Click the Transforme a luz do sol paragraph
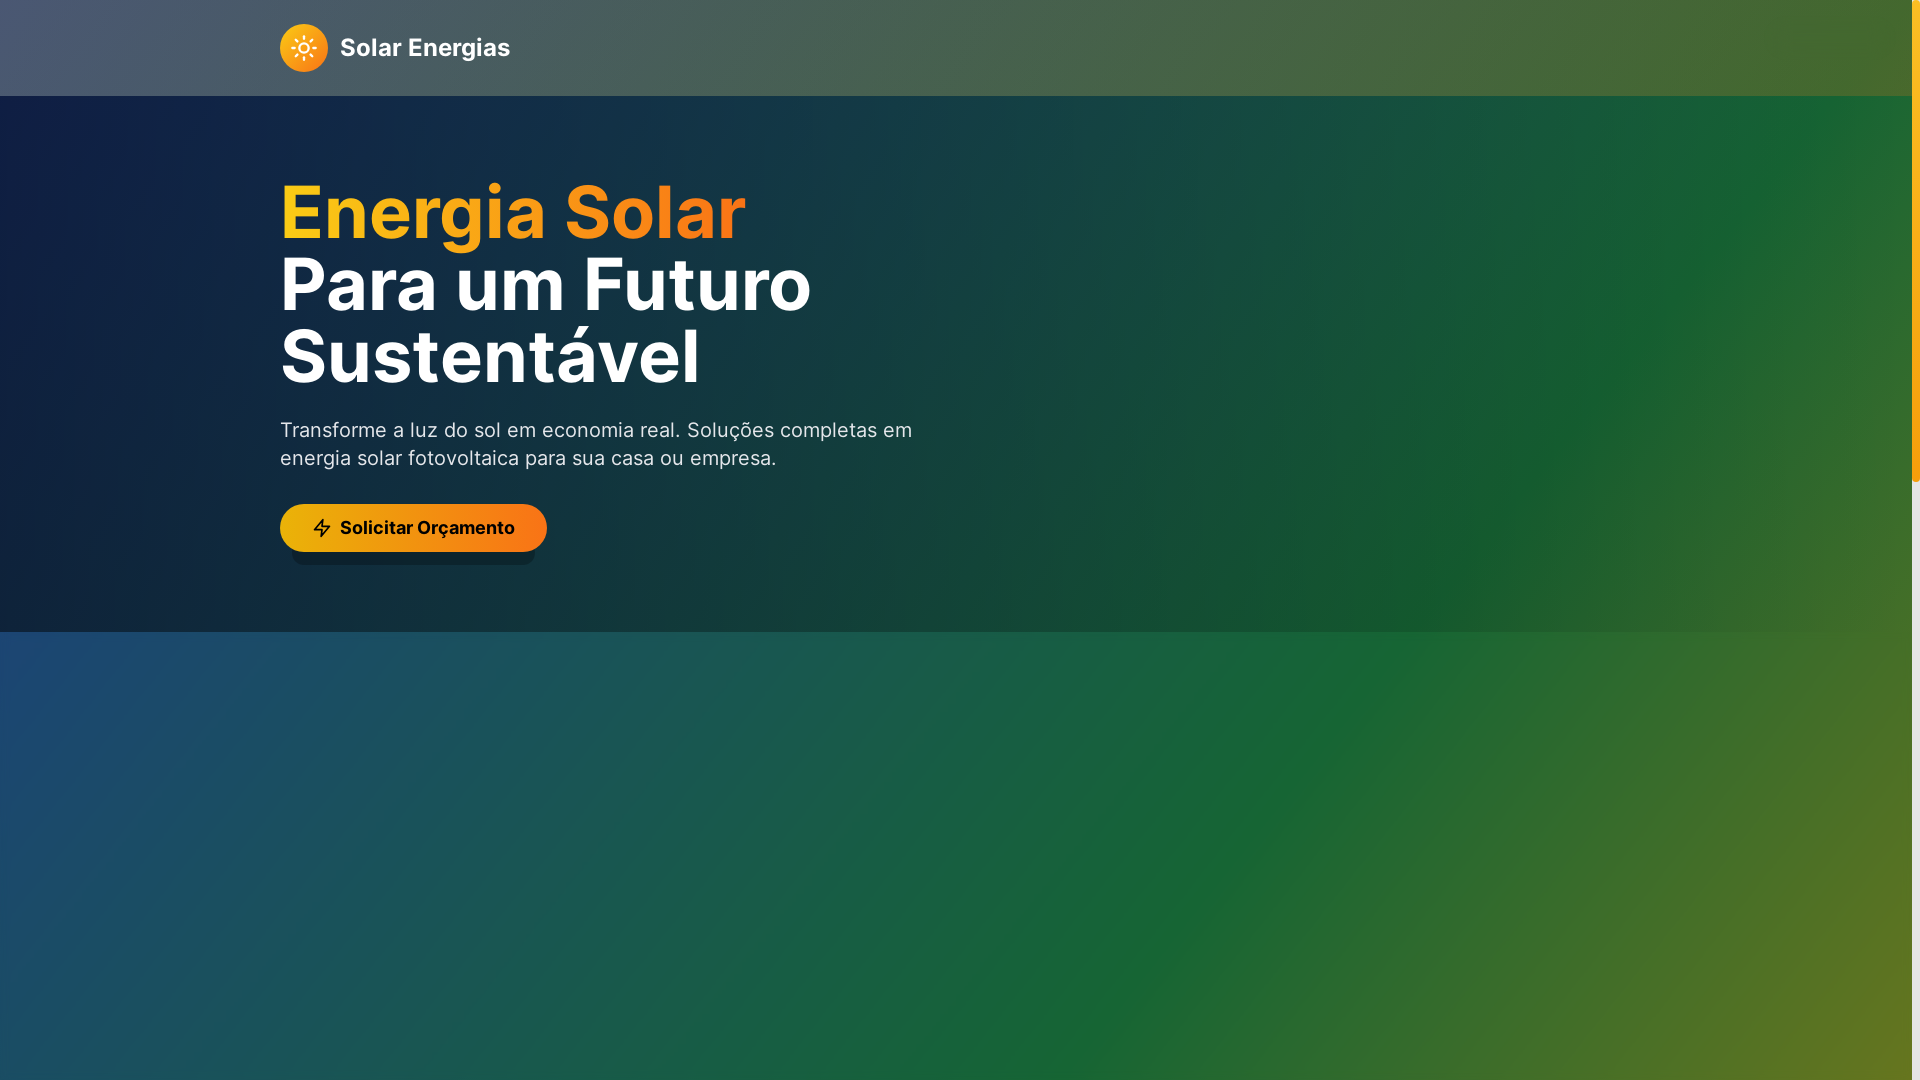The width and height of the screenshot is (1920, 1080). pyautogui.click(x=596, y=444)
